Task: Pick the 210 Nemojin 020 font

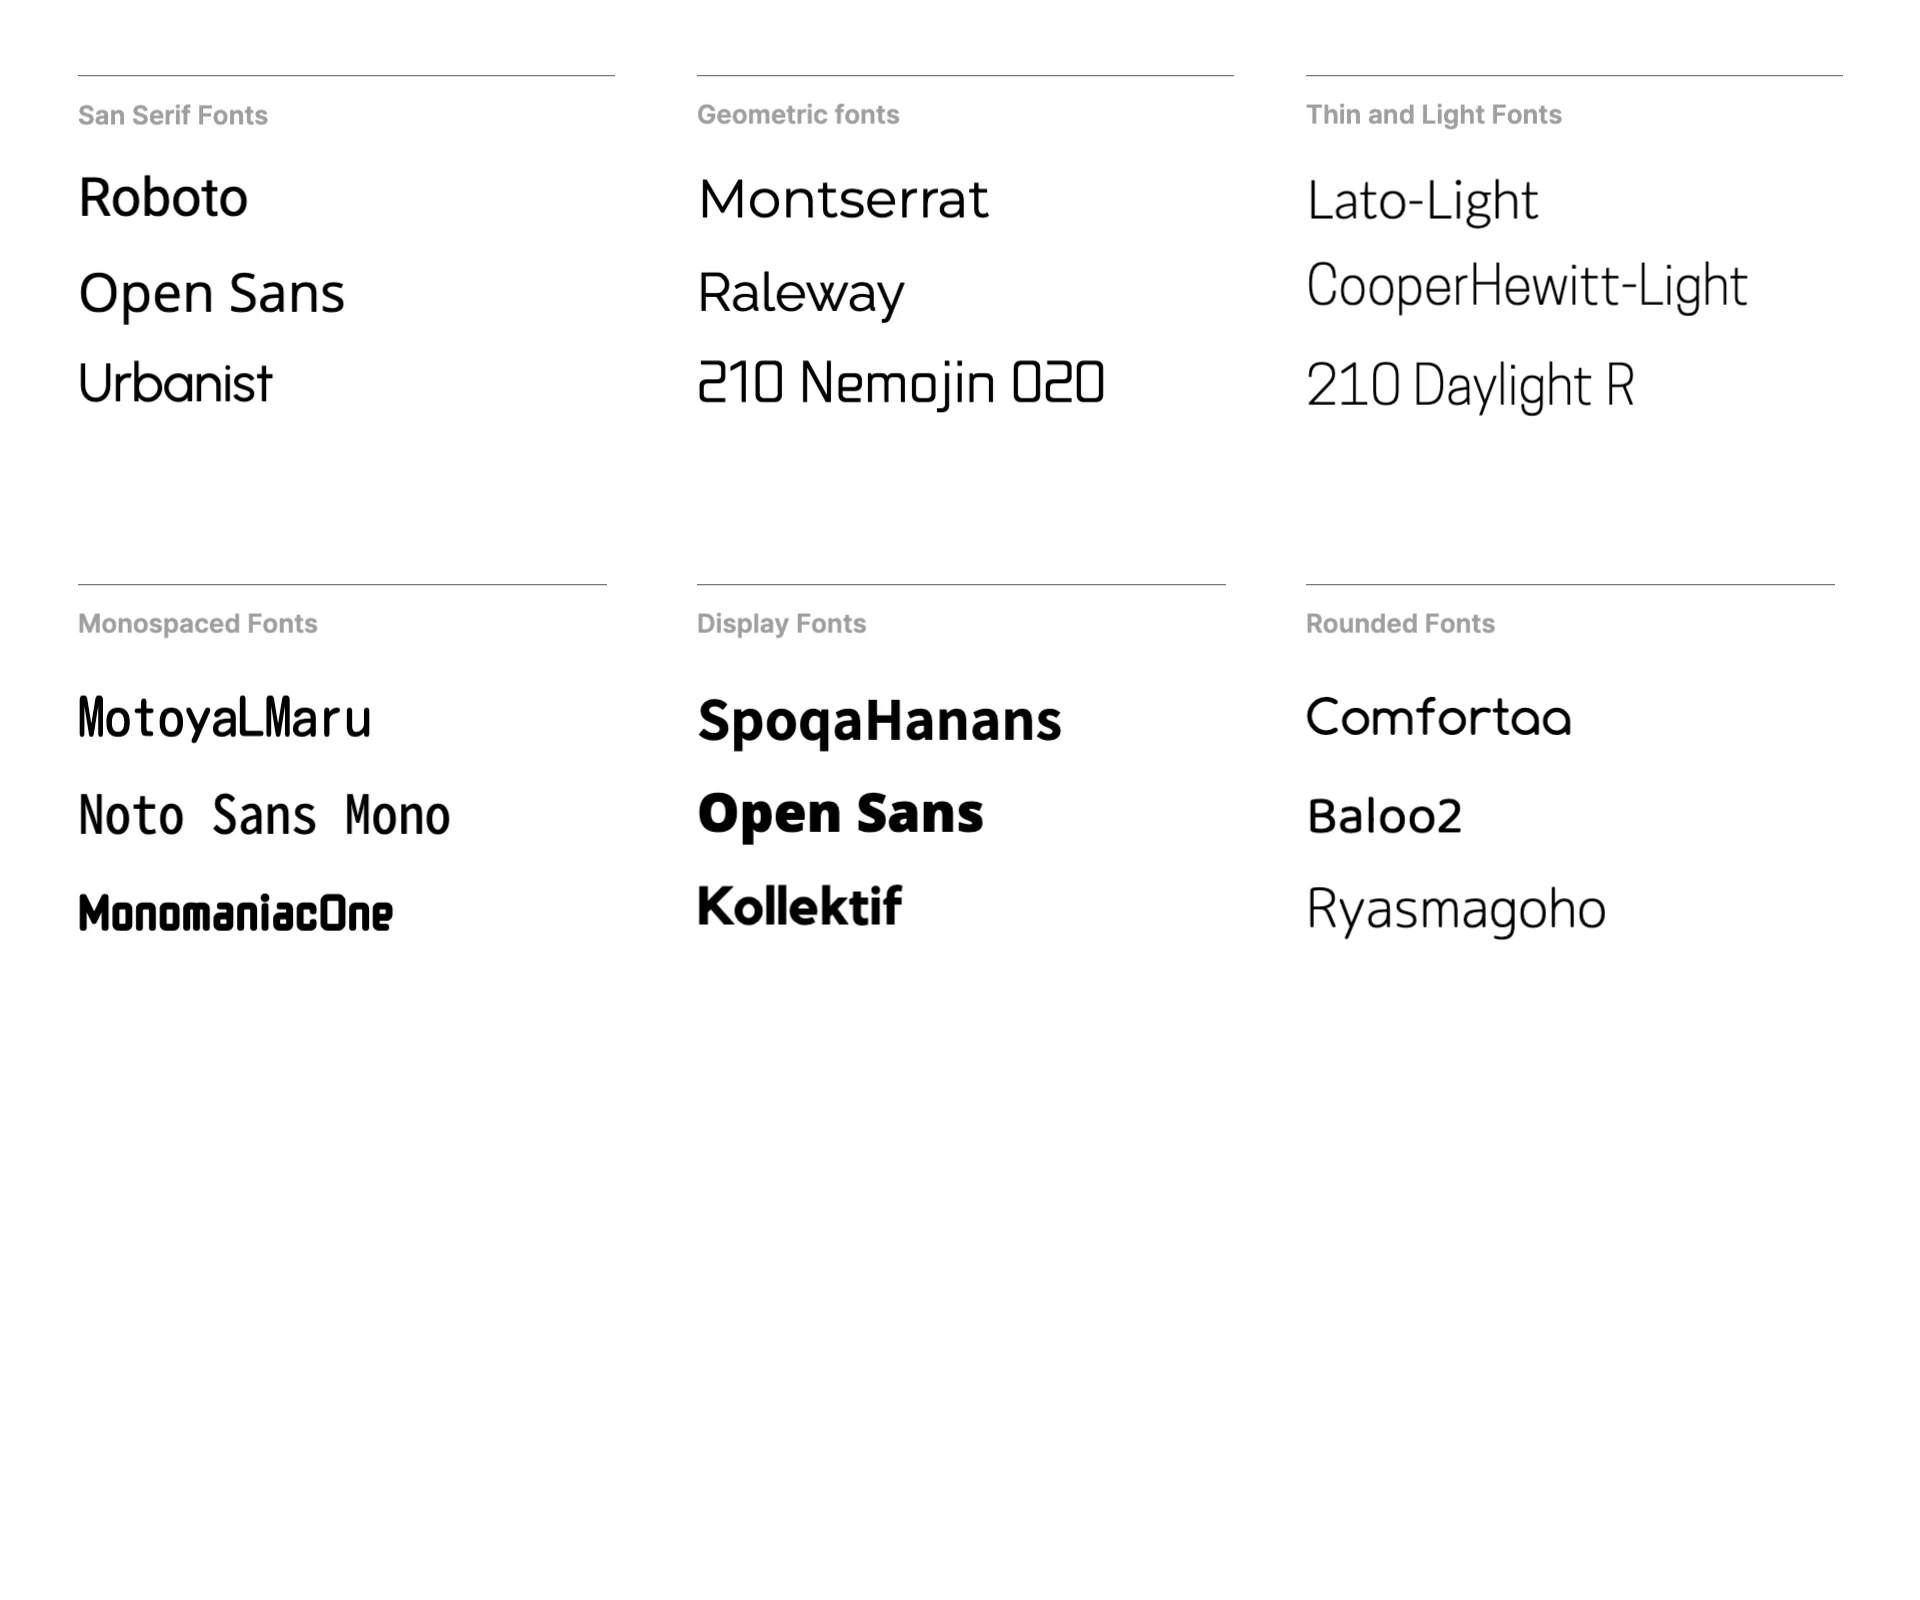Action: (901, 384)
